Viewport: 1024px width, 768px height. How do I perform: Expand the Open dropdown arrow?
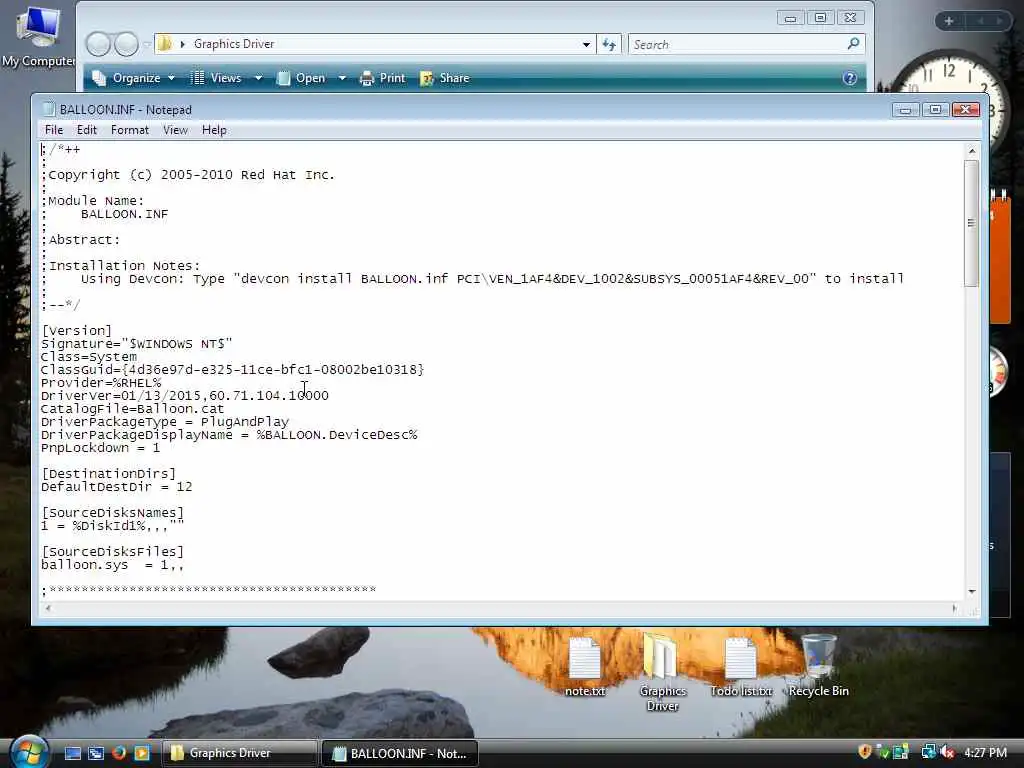point(342,78)
